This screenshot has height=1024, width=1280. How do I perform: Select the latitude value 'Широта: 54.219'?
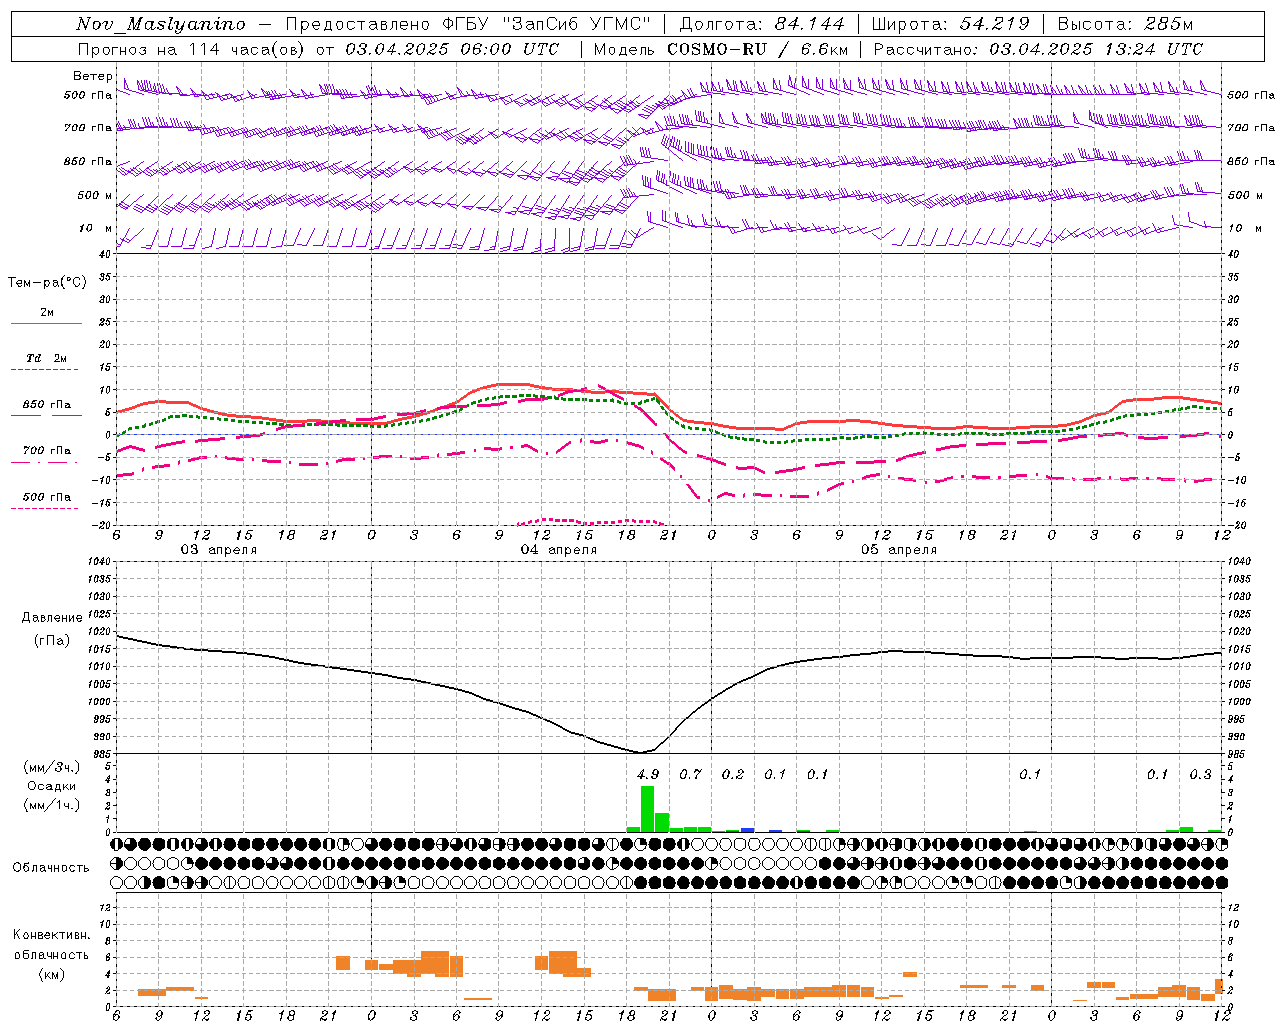(950, 24)
